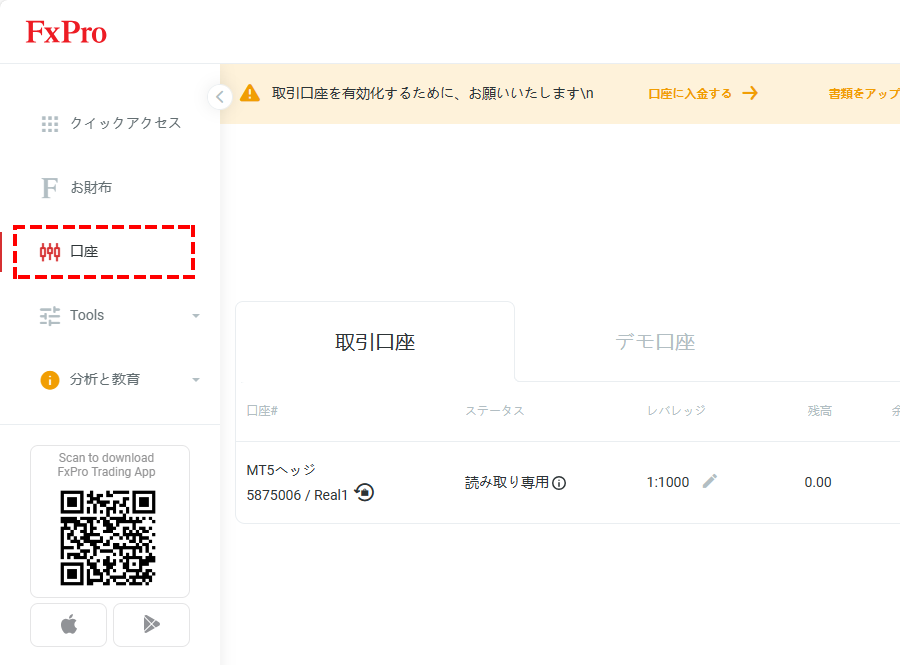Click the QR code image

point(108,538)
